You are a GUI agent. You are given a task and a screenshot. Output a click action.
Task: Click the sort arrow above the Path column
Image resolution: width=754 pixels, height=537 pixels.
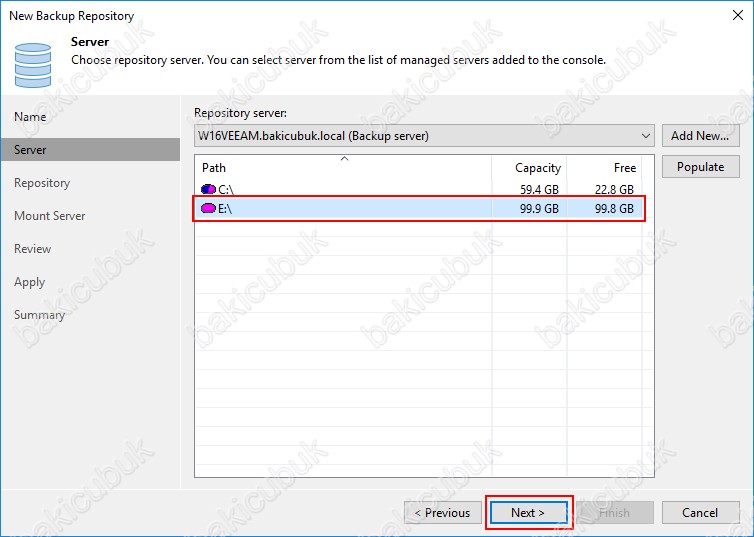344,158
